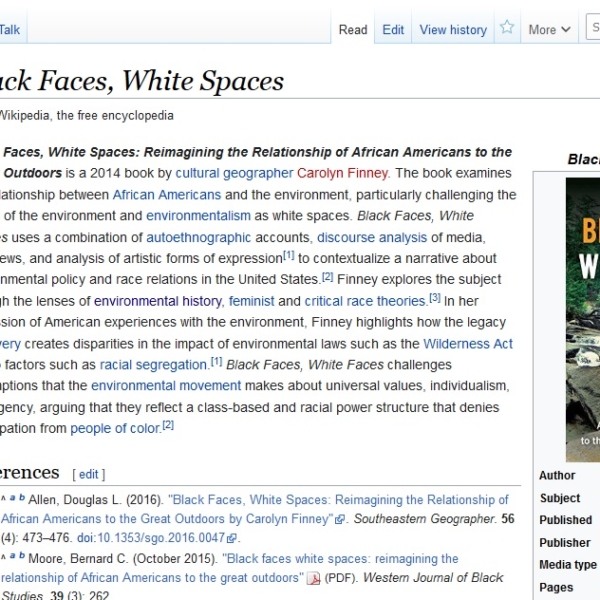The image size is (600, 600).
Task: Open the View history tab
Action: (453, 29)
